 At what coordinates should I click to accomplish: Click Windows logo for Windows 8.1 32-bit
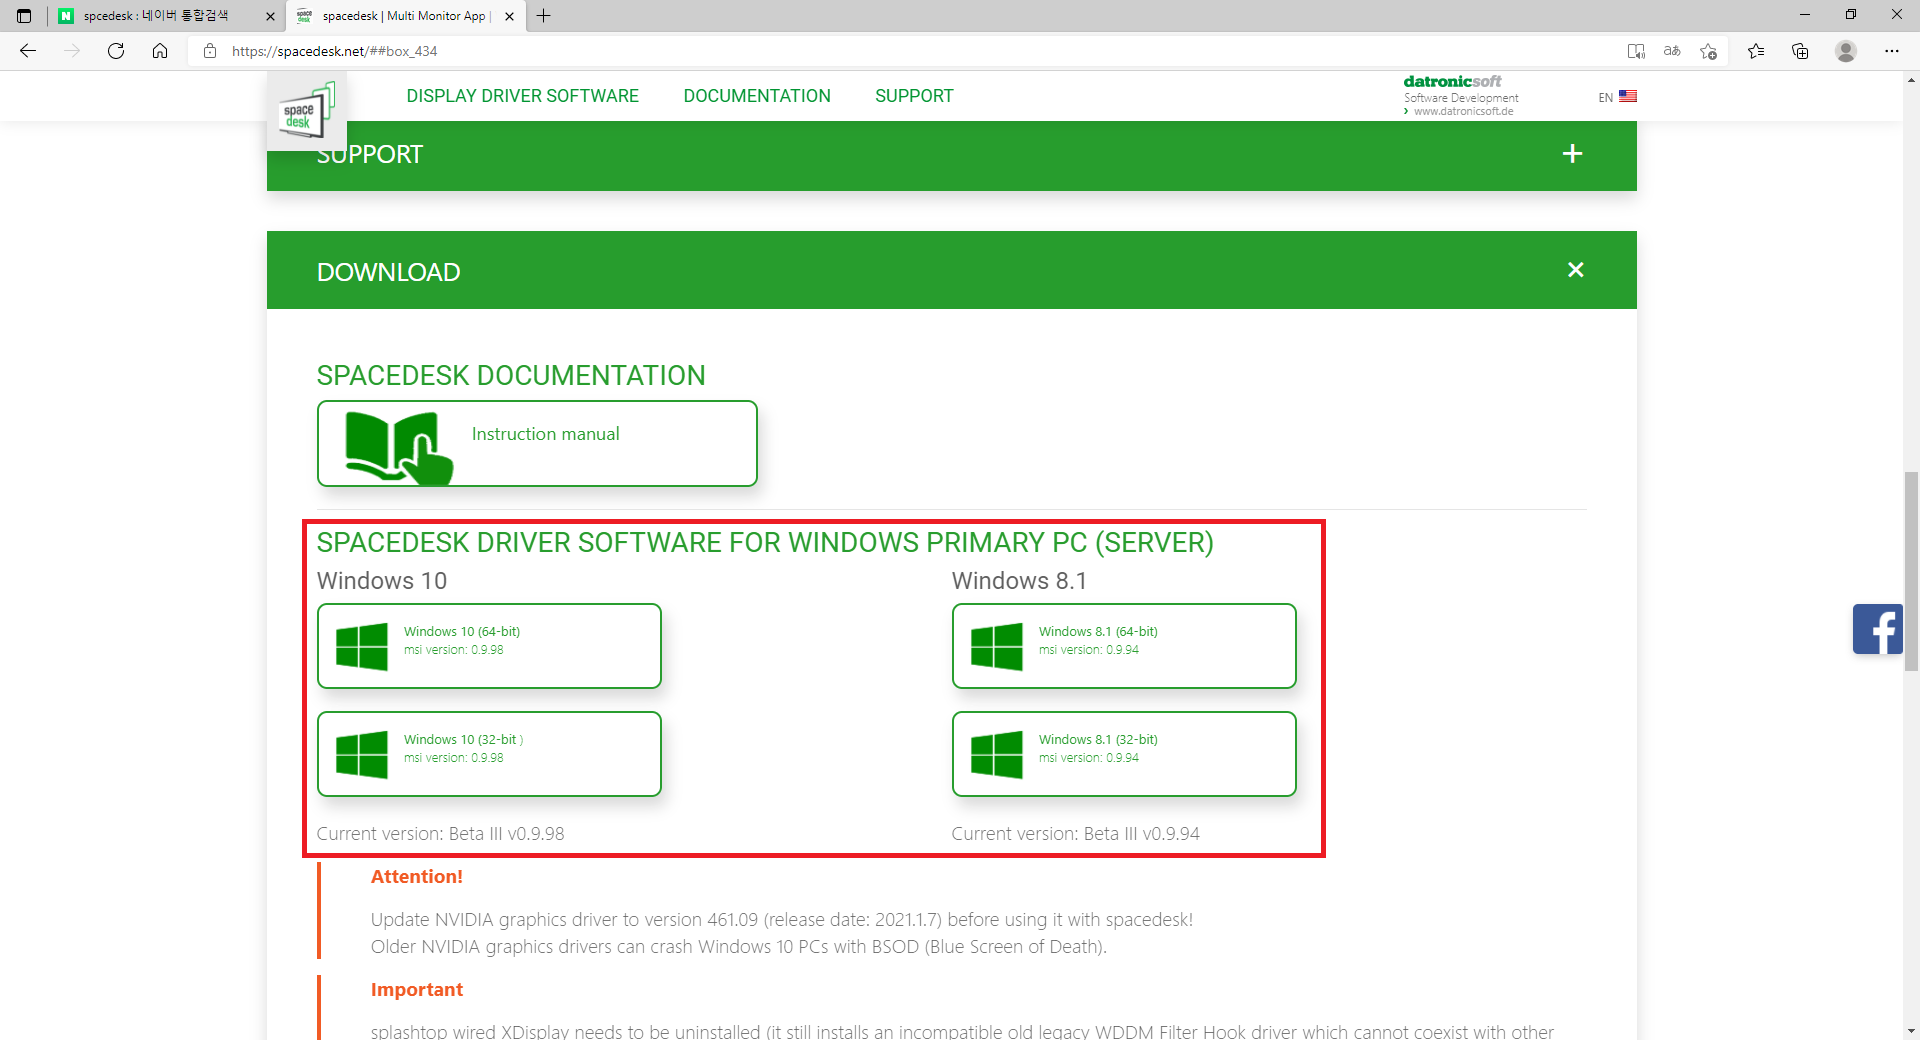[x=996, y=754]
